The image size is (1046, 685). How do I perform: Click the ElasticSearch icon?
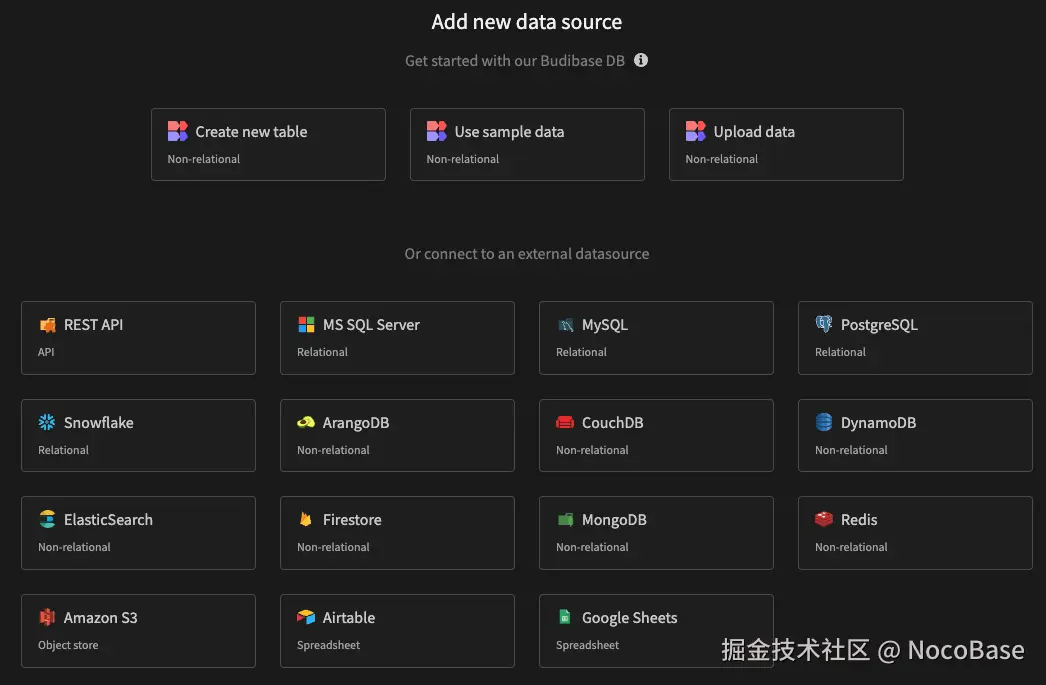click(x=47, y=519)
